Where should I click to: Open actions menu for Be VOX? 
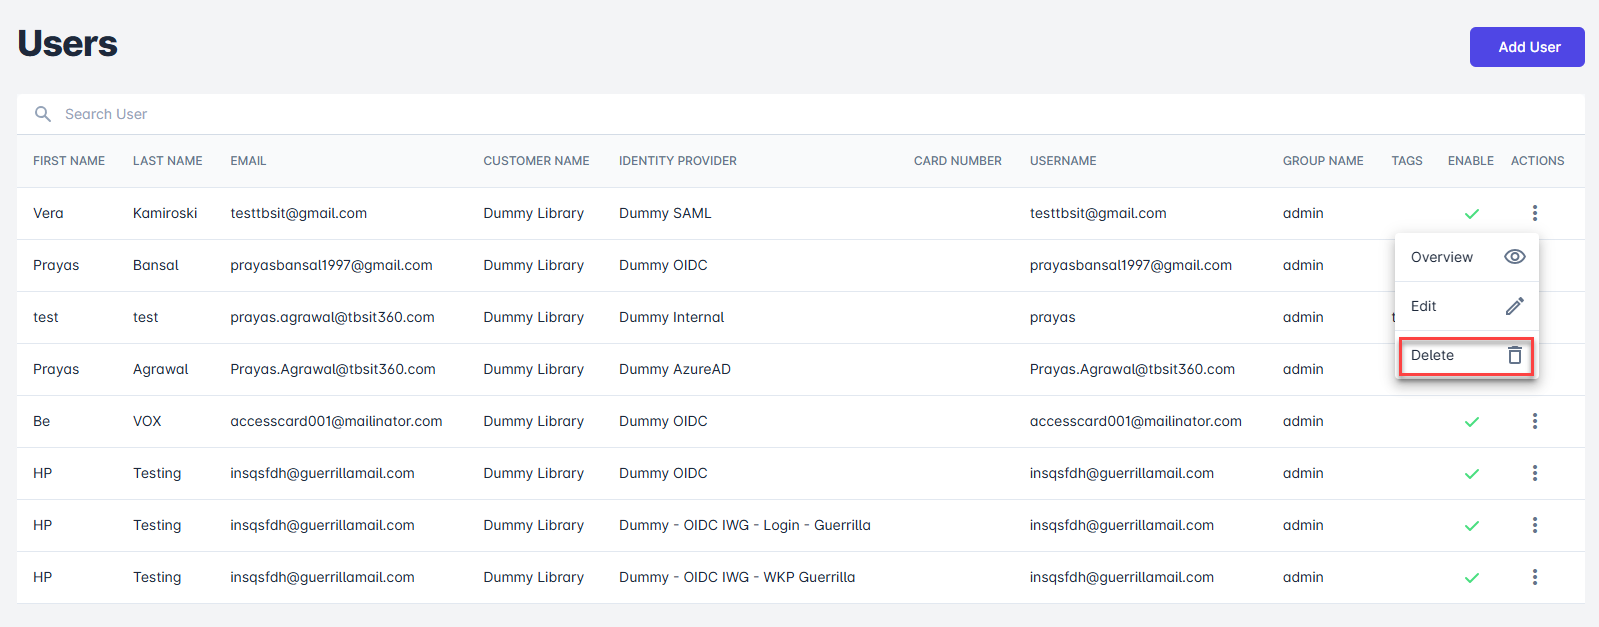[1534, 421]
